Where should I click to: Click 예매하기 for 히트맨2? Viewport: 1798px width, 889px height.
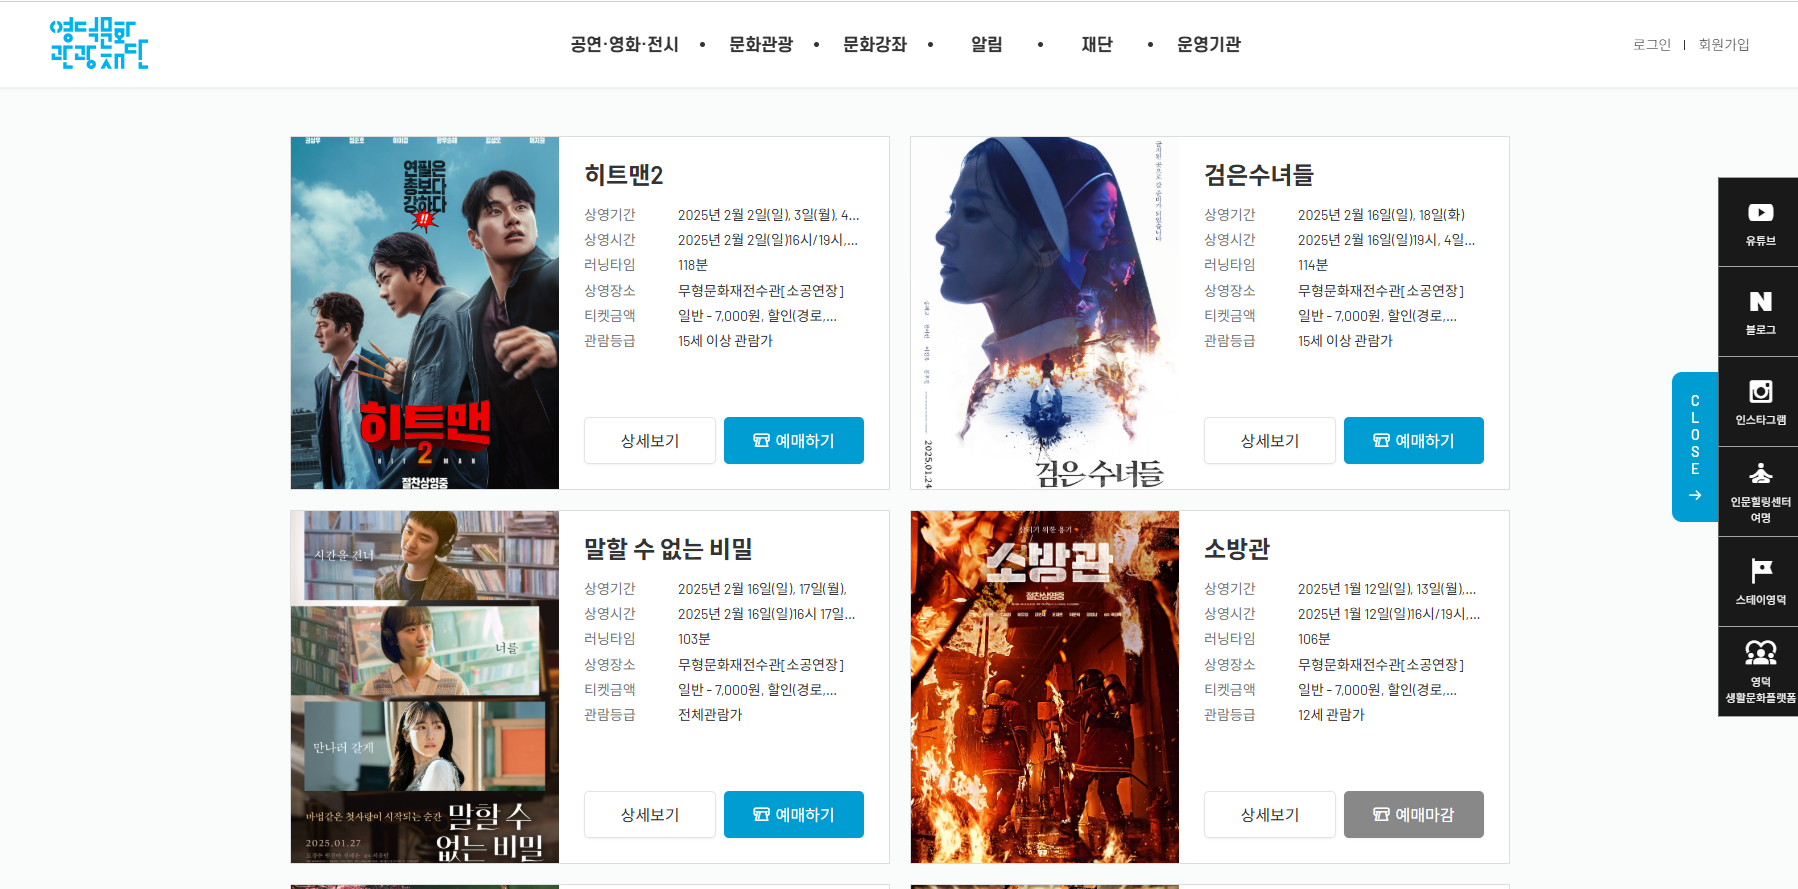[x=793, y=441]
